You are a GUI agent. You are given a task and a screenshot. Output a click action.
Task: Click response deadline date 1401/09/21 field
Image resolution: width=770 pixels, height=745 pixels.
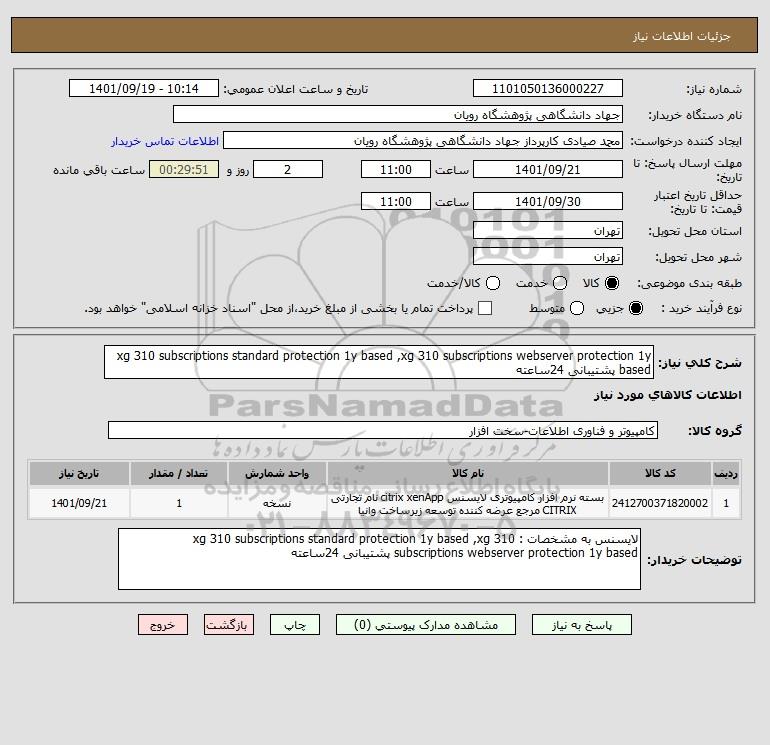point(548,169)
